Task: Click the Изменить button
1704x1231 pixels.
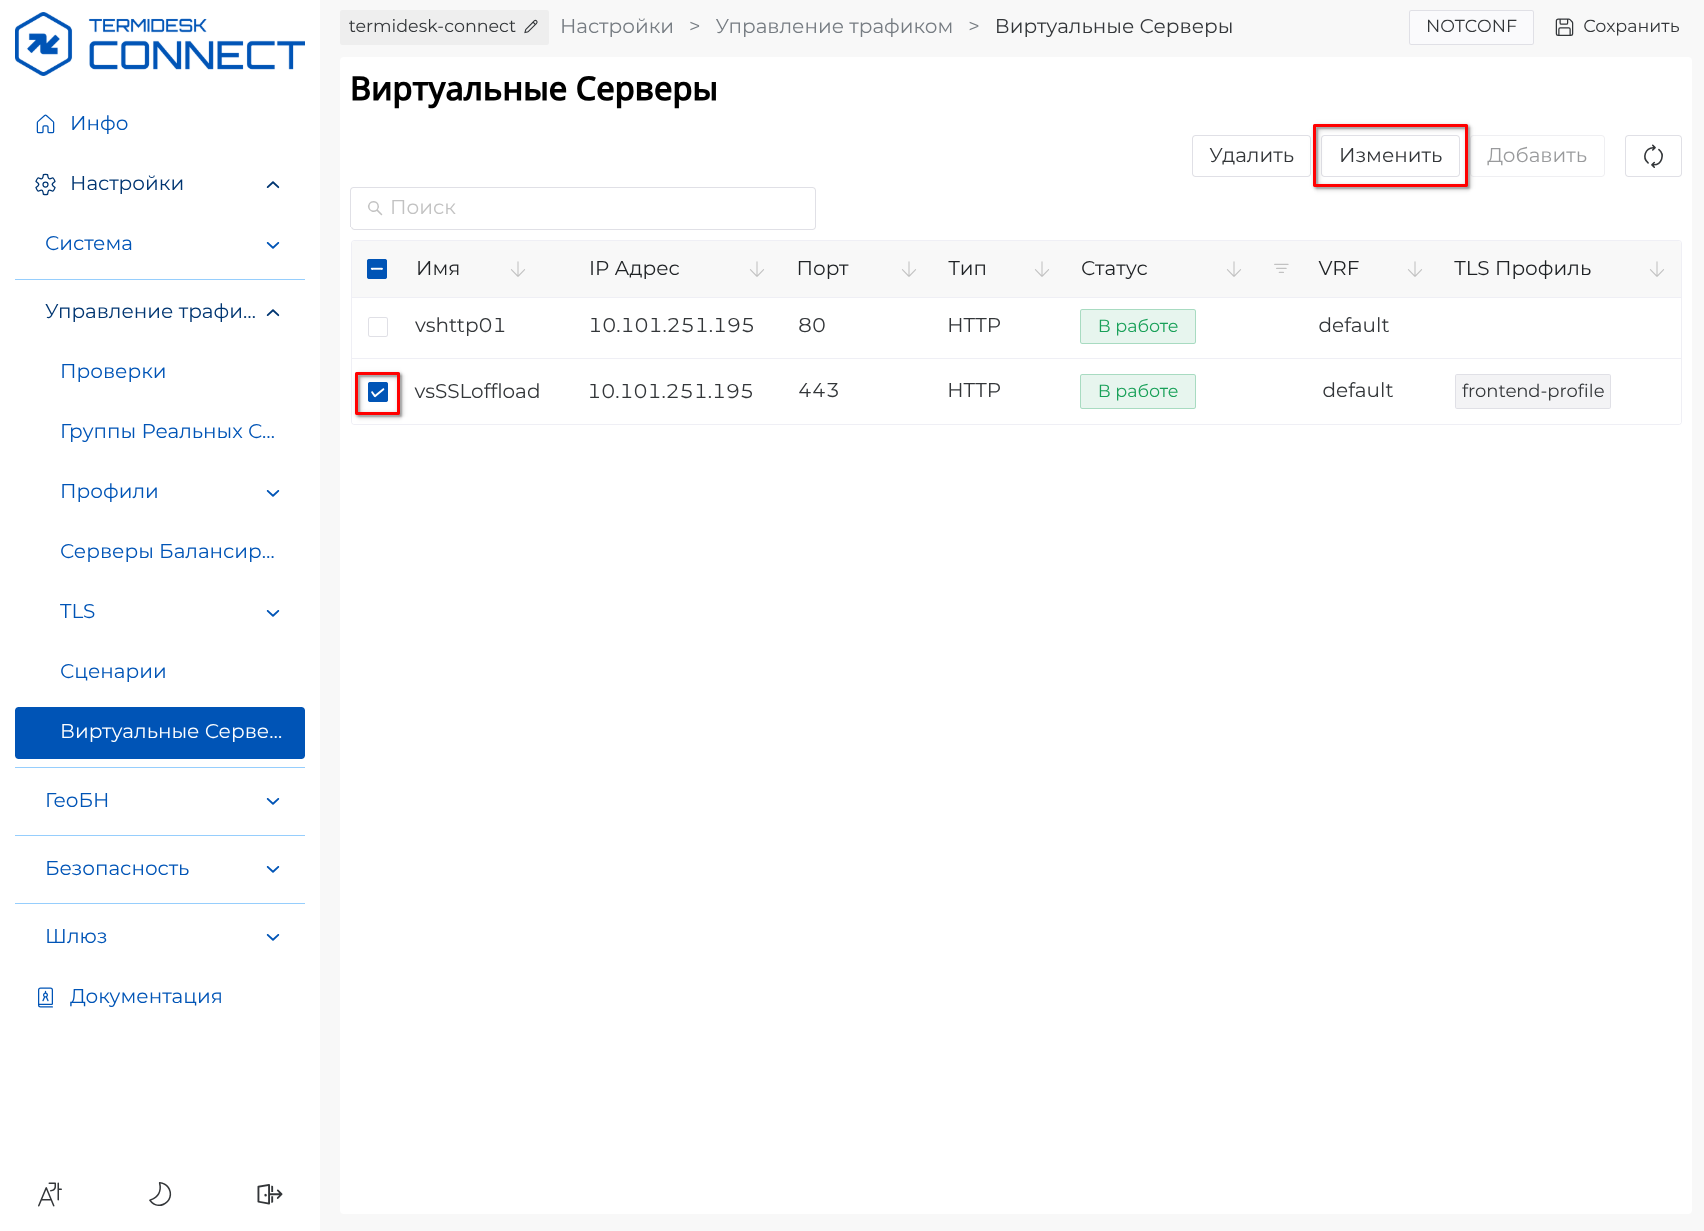Action: pyautogui.click(x=1390, y=156)
